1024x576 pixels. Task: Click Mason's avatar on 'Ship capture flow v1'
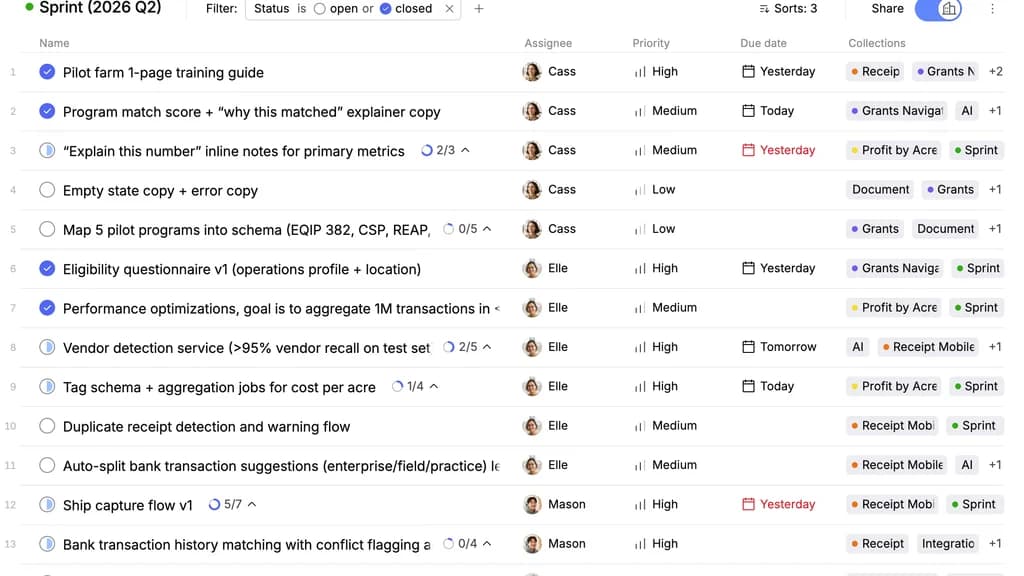[533, 505]
